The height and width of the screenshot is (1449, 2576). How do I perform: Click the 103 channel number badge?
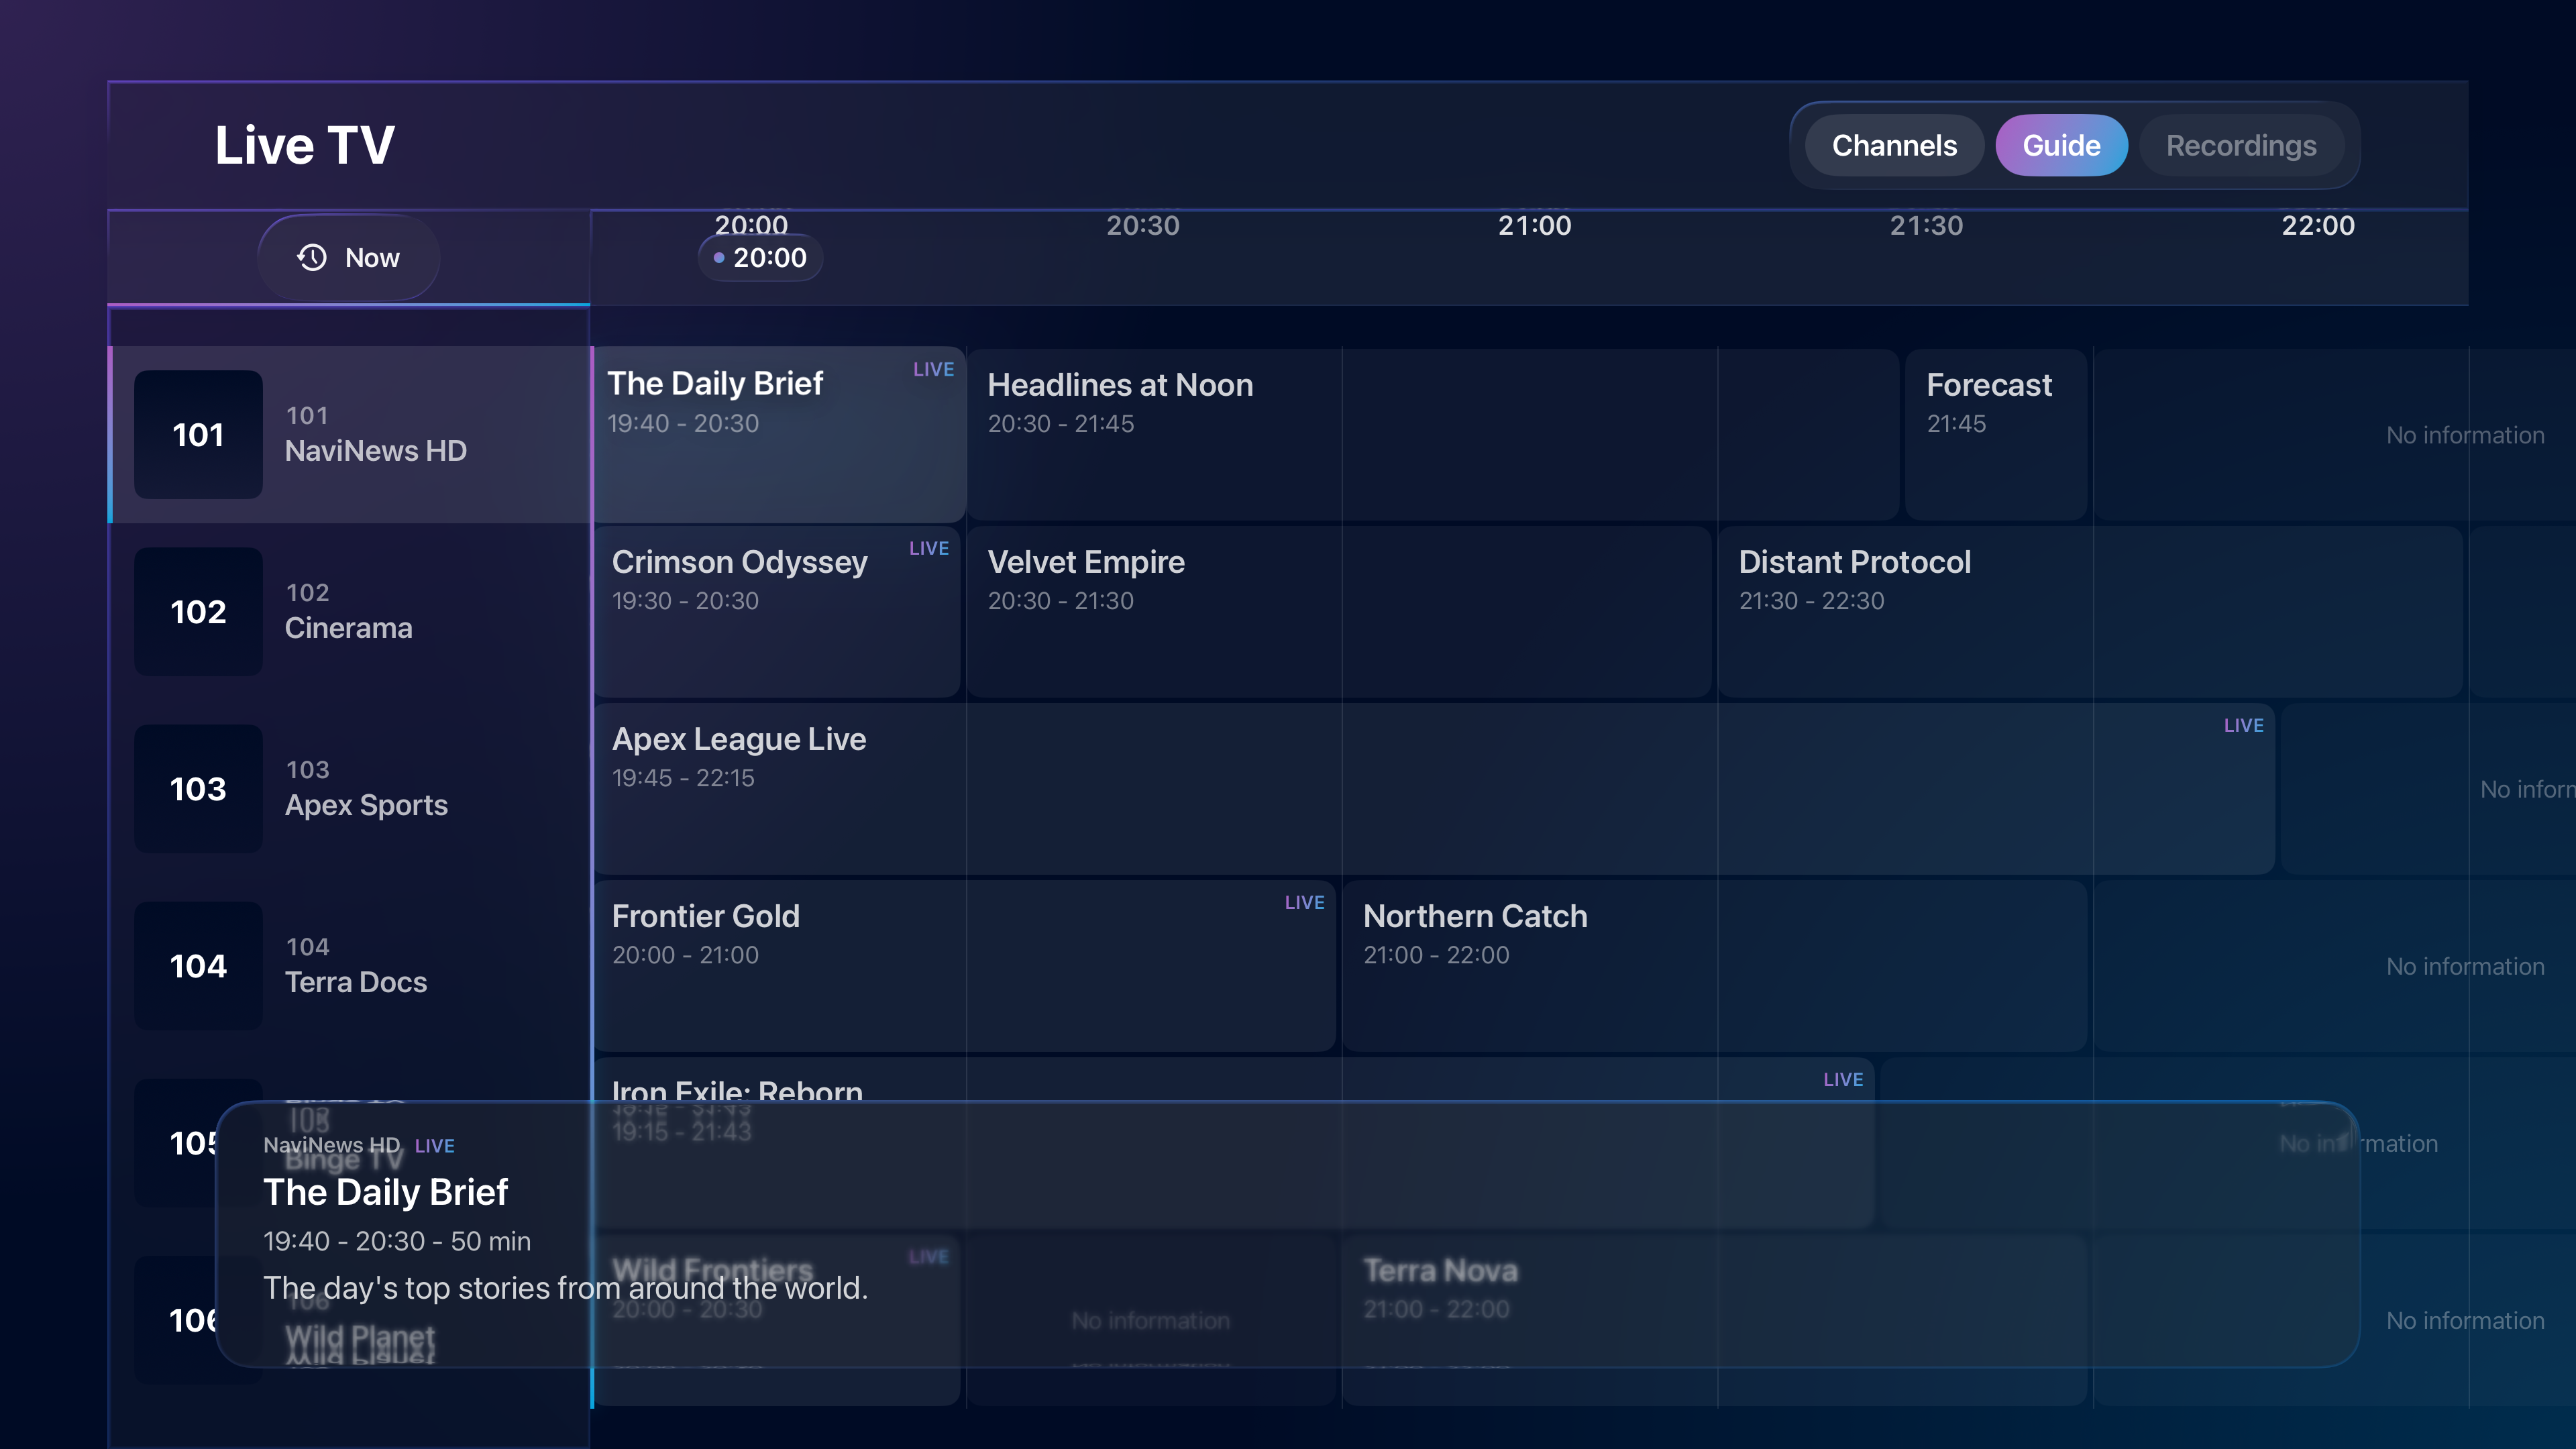pos(198,789)
